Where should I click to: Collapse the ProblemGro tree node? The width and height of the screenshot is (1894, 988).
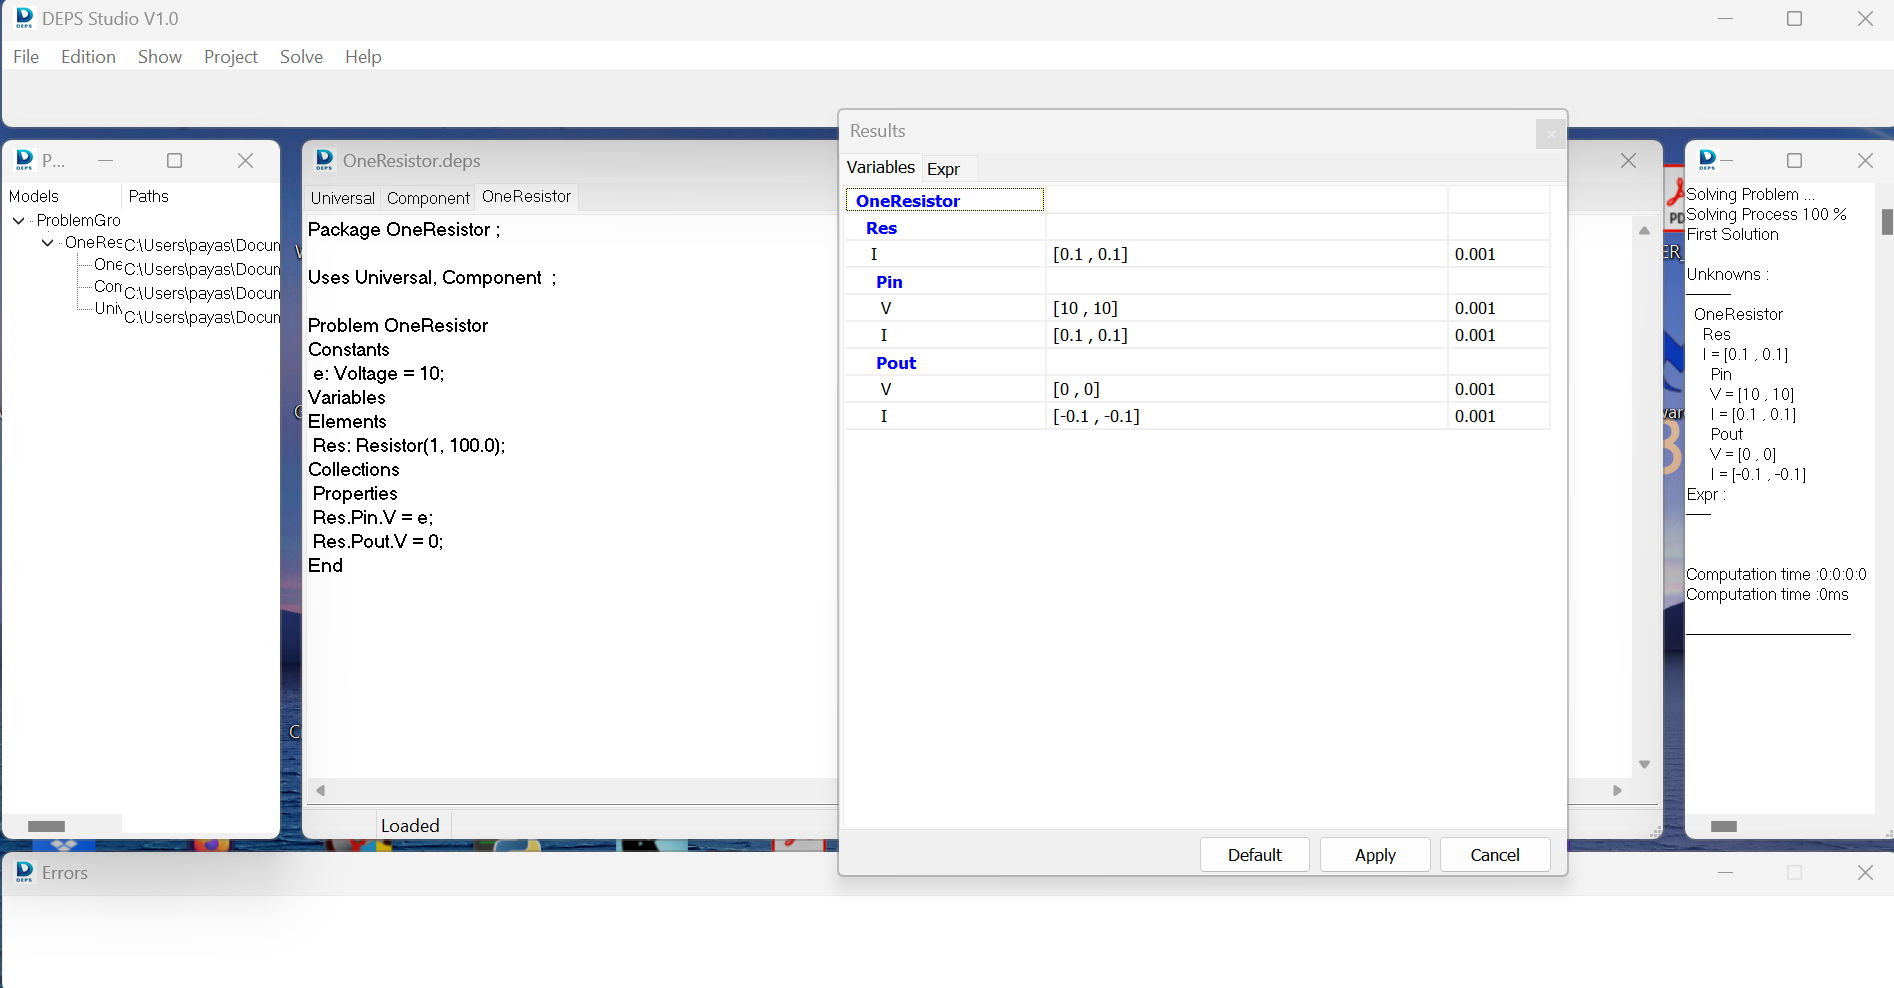pyautogui.click(x=19, y=221)
